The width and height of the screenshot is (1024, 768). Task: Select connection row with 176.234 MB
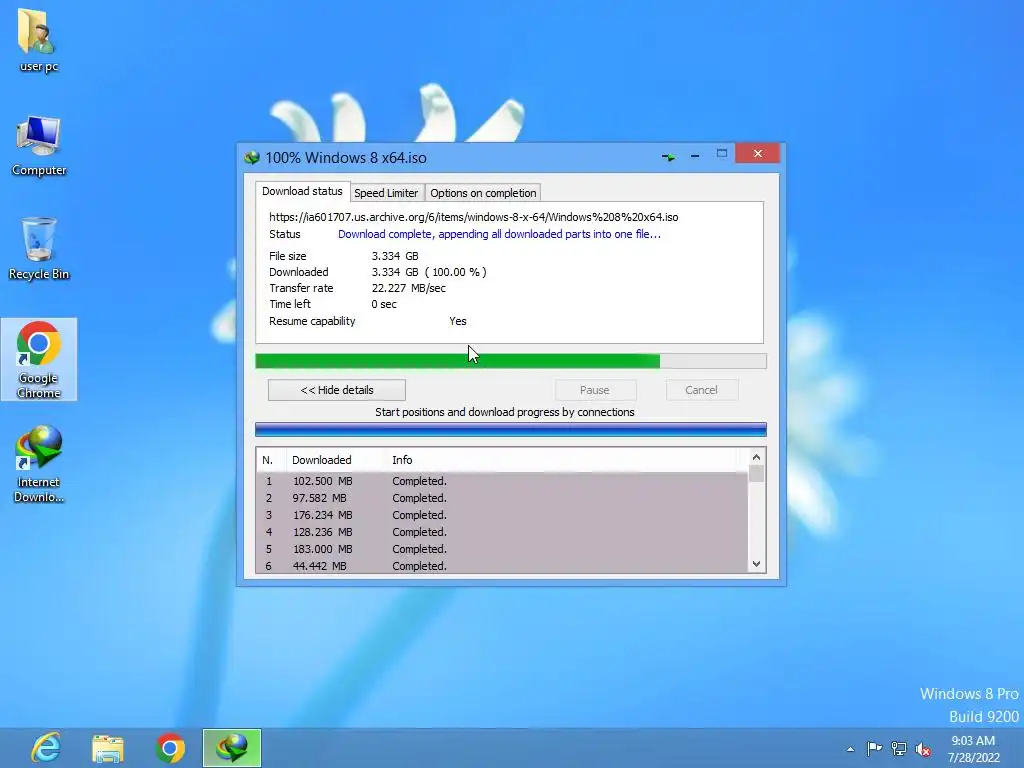coord(502,515)
